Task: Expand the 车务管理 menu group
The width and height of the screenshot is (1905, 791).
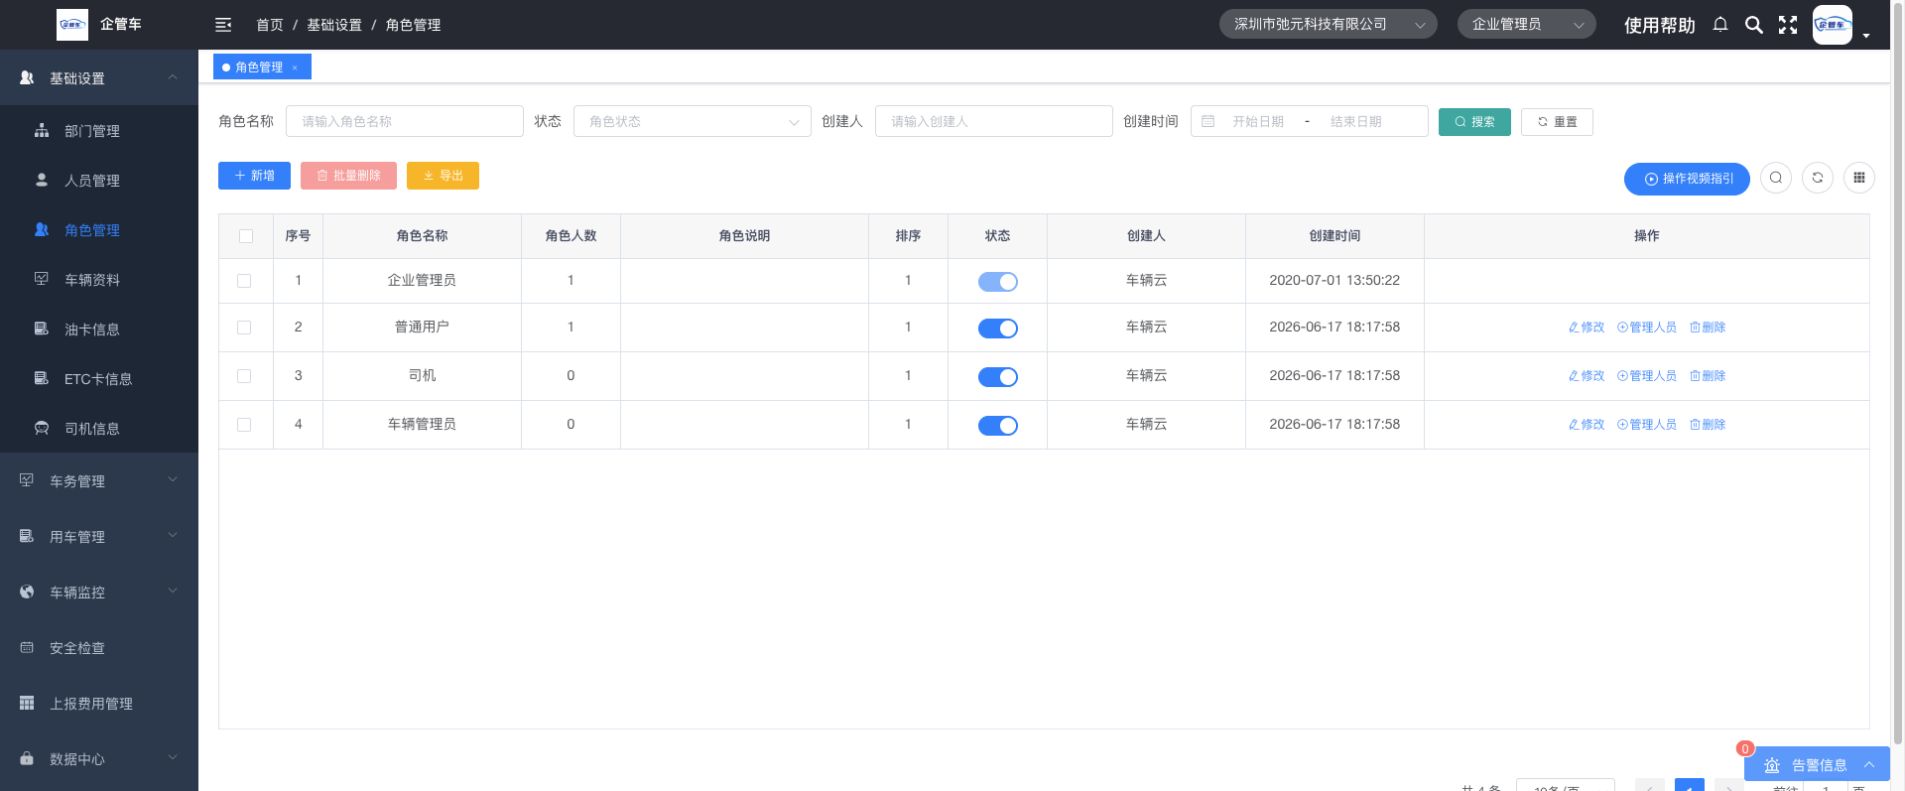Action: tap(99, 481)
